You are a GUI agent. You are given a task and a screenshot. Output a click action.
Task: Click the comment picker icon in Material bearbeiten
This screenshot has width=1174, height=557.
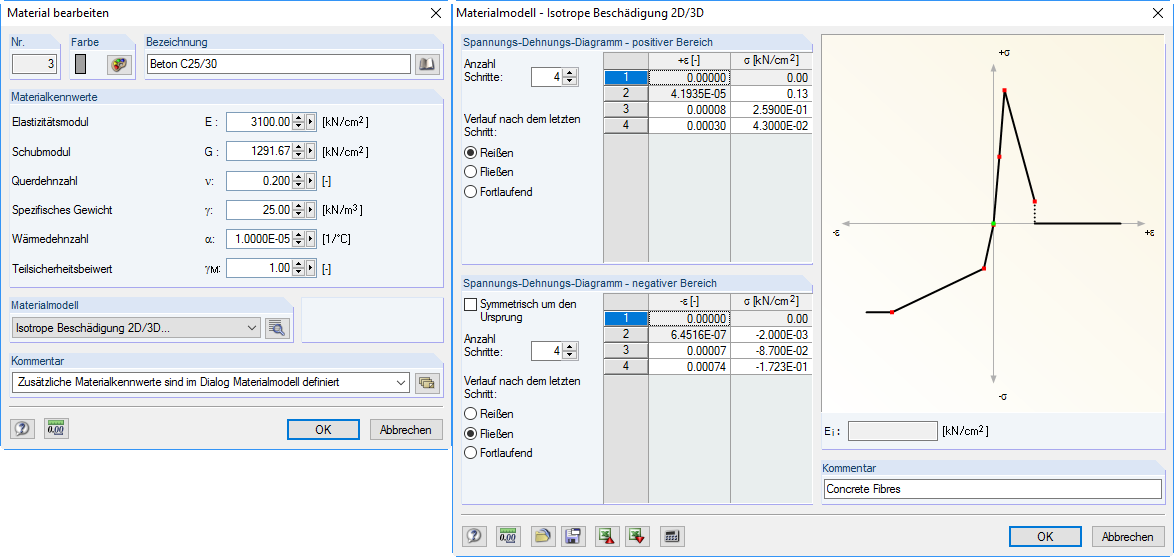(x=427, y=383)
